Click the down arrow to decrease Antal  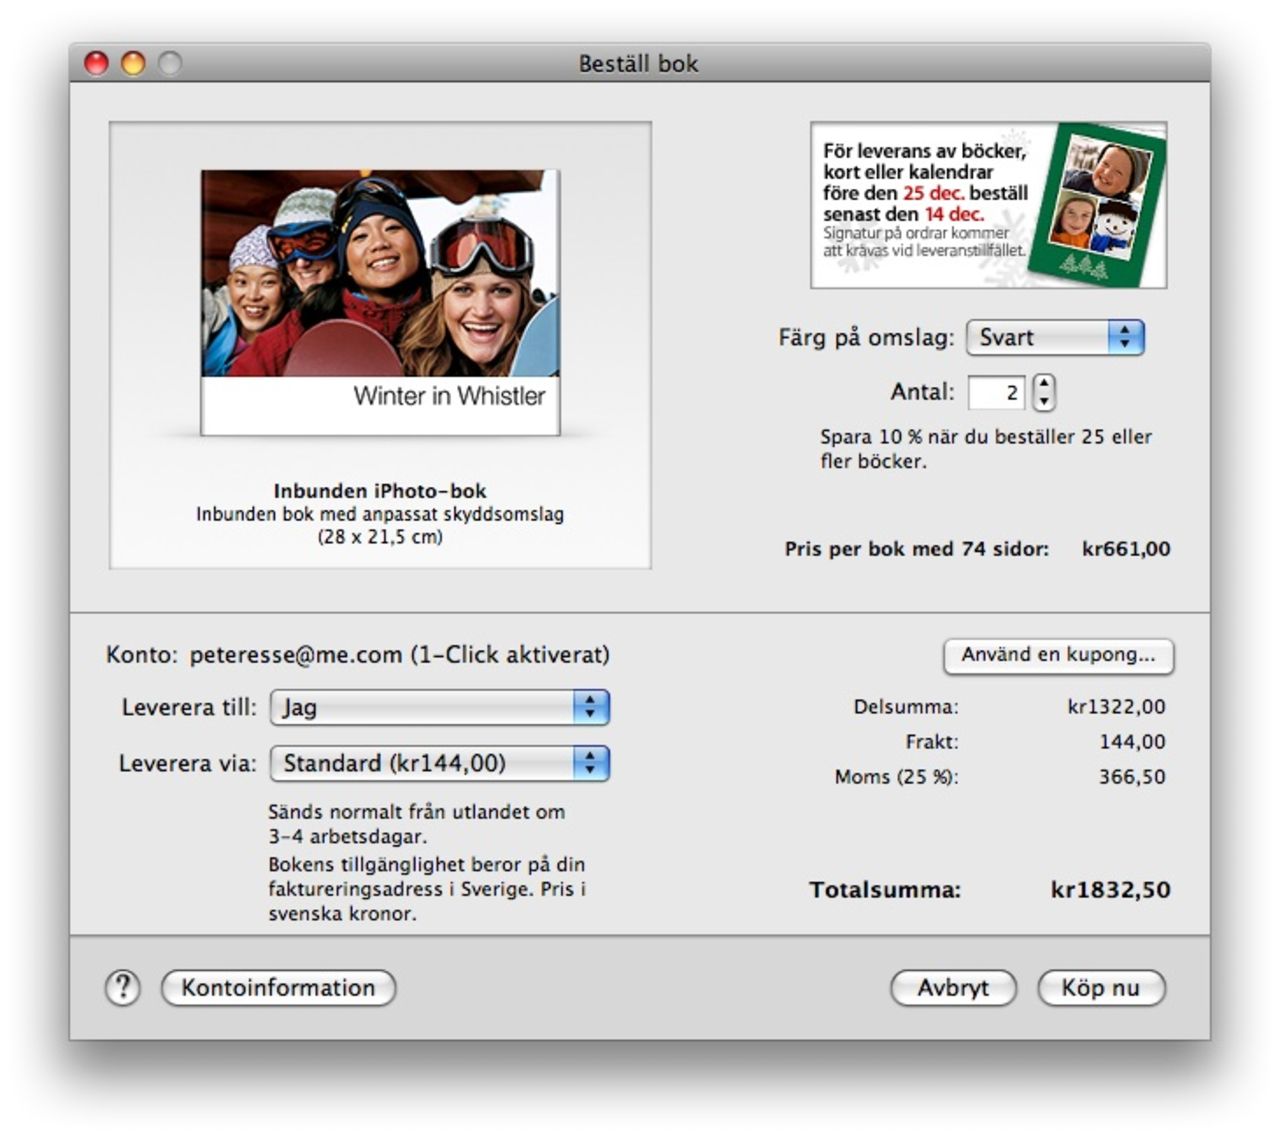[x=1043, y=399]
